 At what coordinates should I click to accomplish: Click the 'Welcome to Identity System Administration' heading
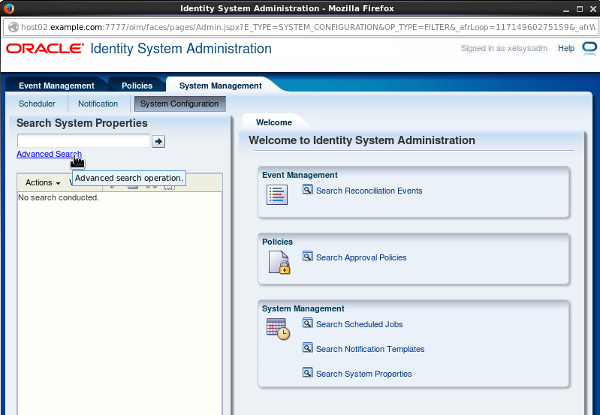(x=362, y=140)
